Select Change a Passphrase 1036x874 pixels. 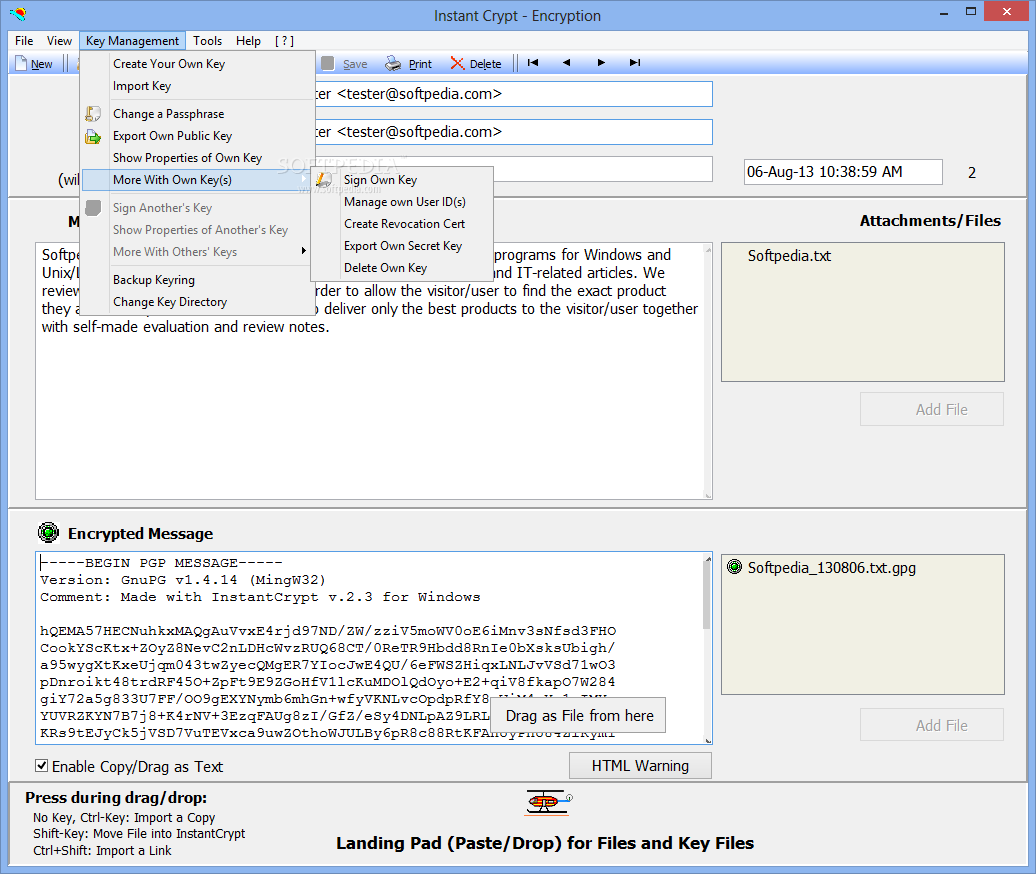click(x=168, y=114)
